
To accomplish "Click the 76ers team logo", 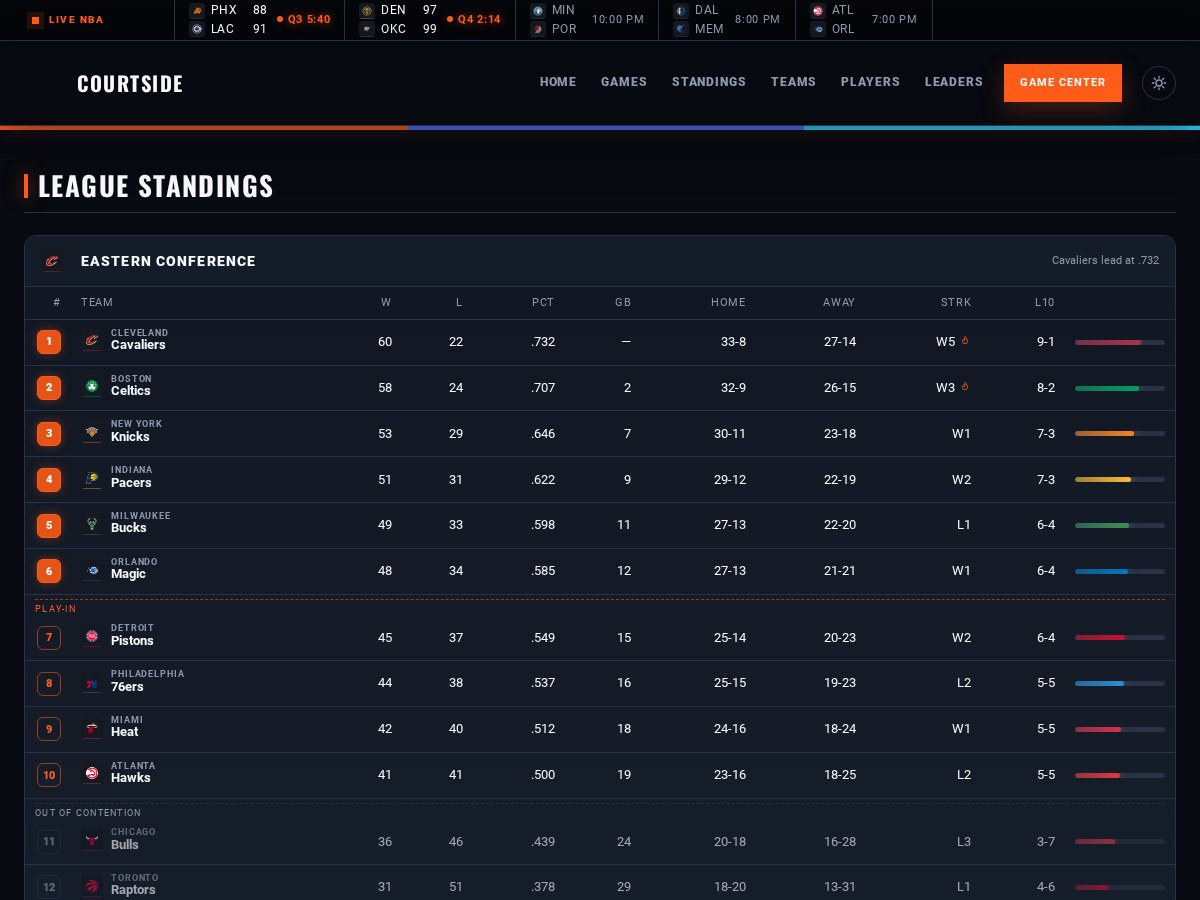I will tap(92, 683).
